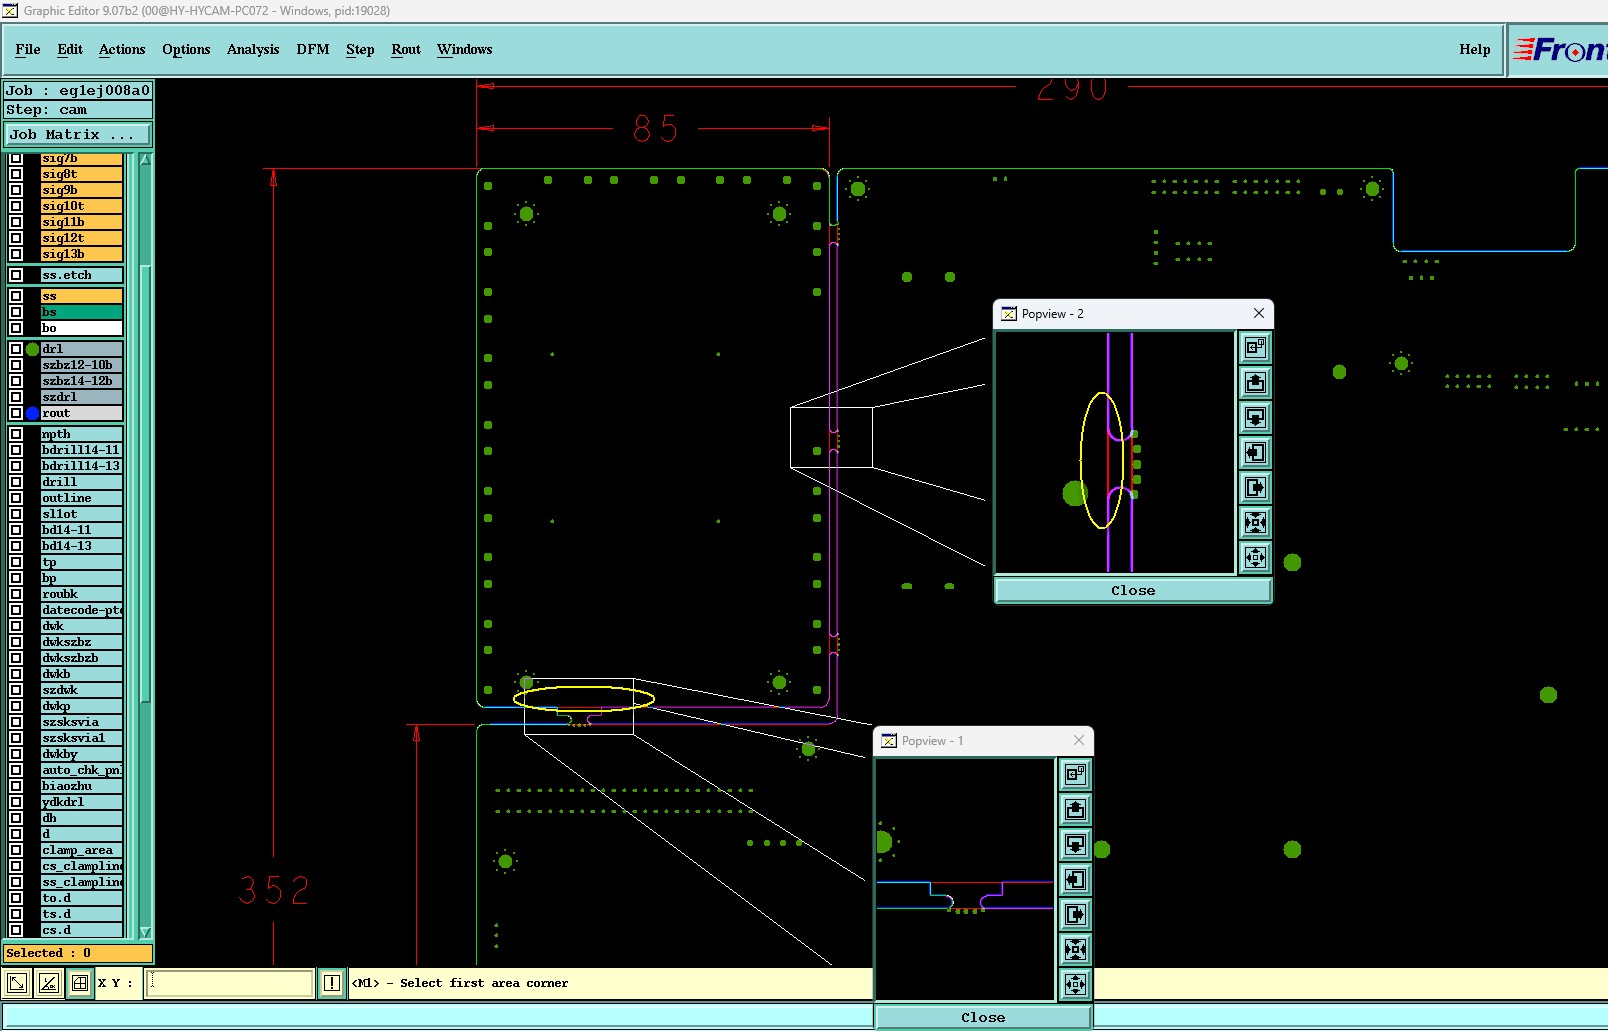Pan right in the Popview - 1 window
1608x1031 pixels.
pyautogui.click(x=1075, y=914)
